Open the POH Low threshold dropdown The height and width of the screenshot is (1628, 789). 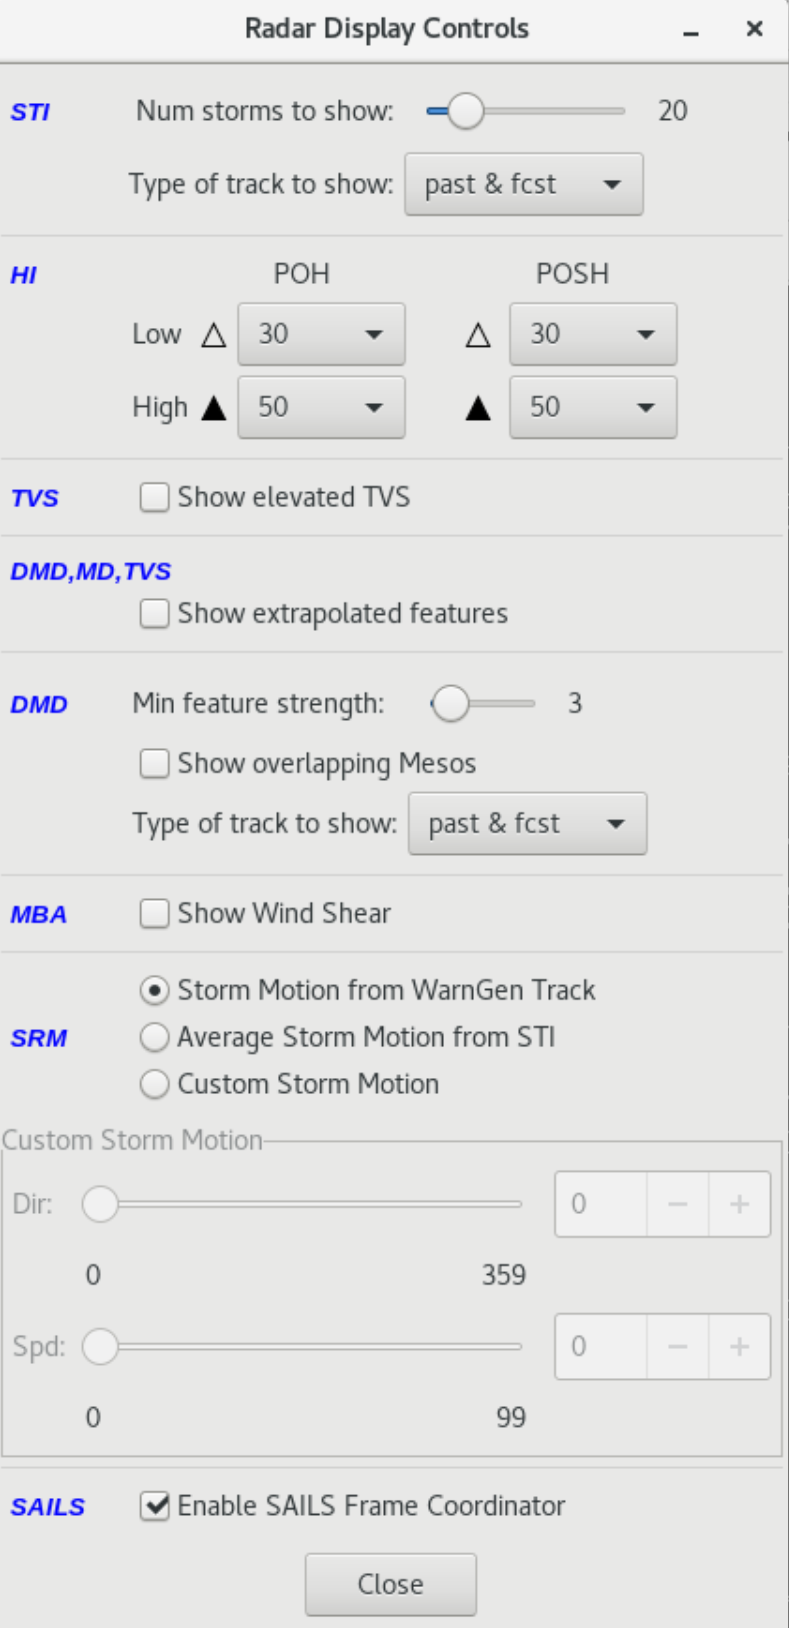coord(321,334)
